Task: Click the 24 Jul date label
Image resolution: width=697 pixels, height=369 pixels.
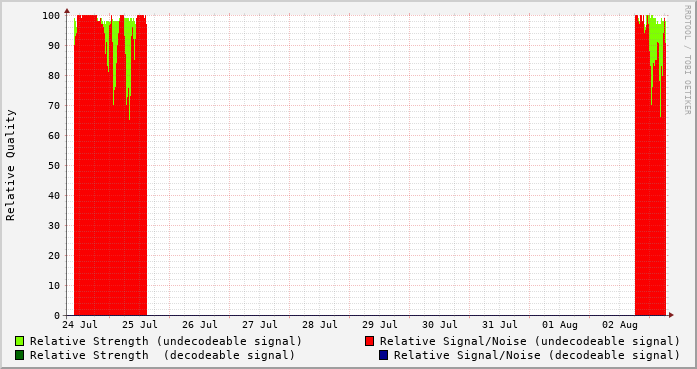Action: 80,325
